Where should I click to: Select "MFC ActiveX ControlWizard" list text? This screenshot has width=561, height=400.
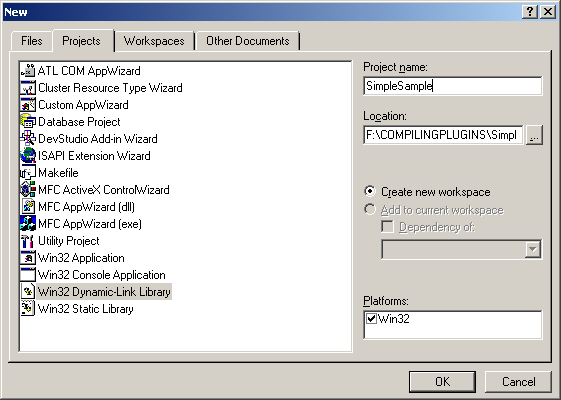pyautogui.click(x=104, y=190)
